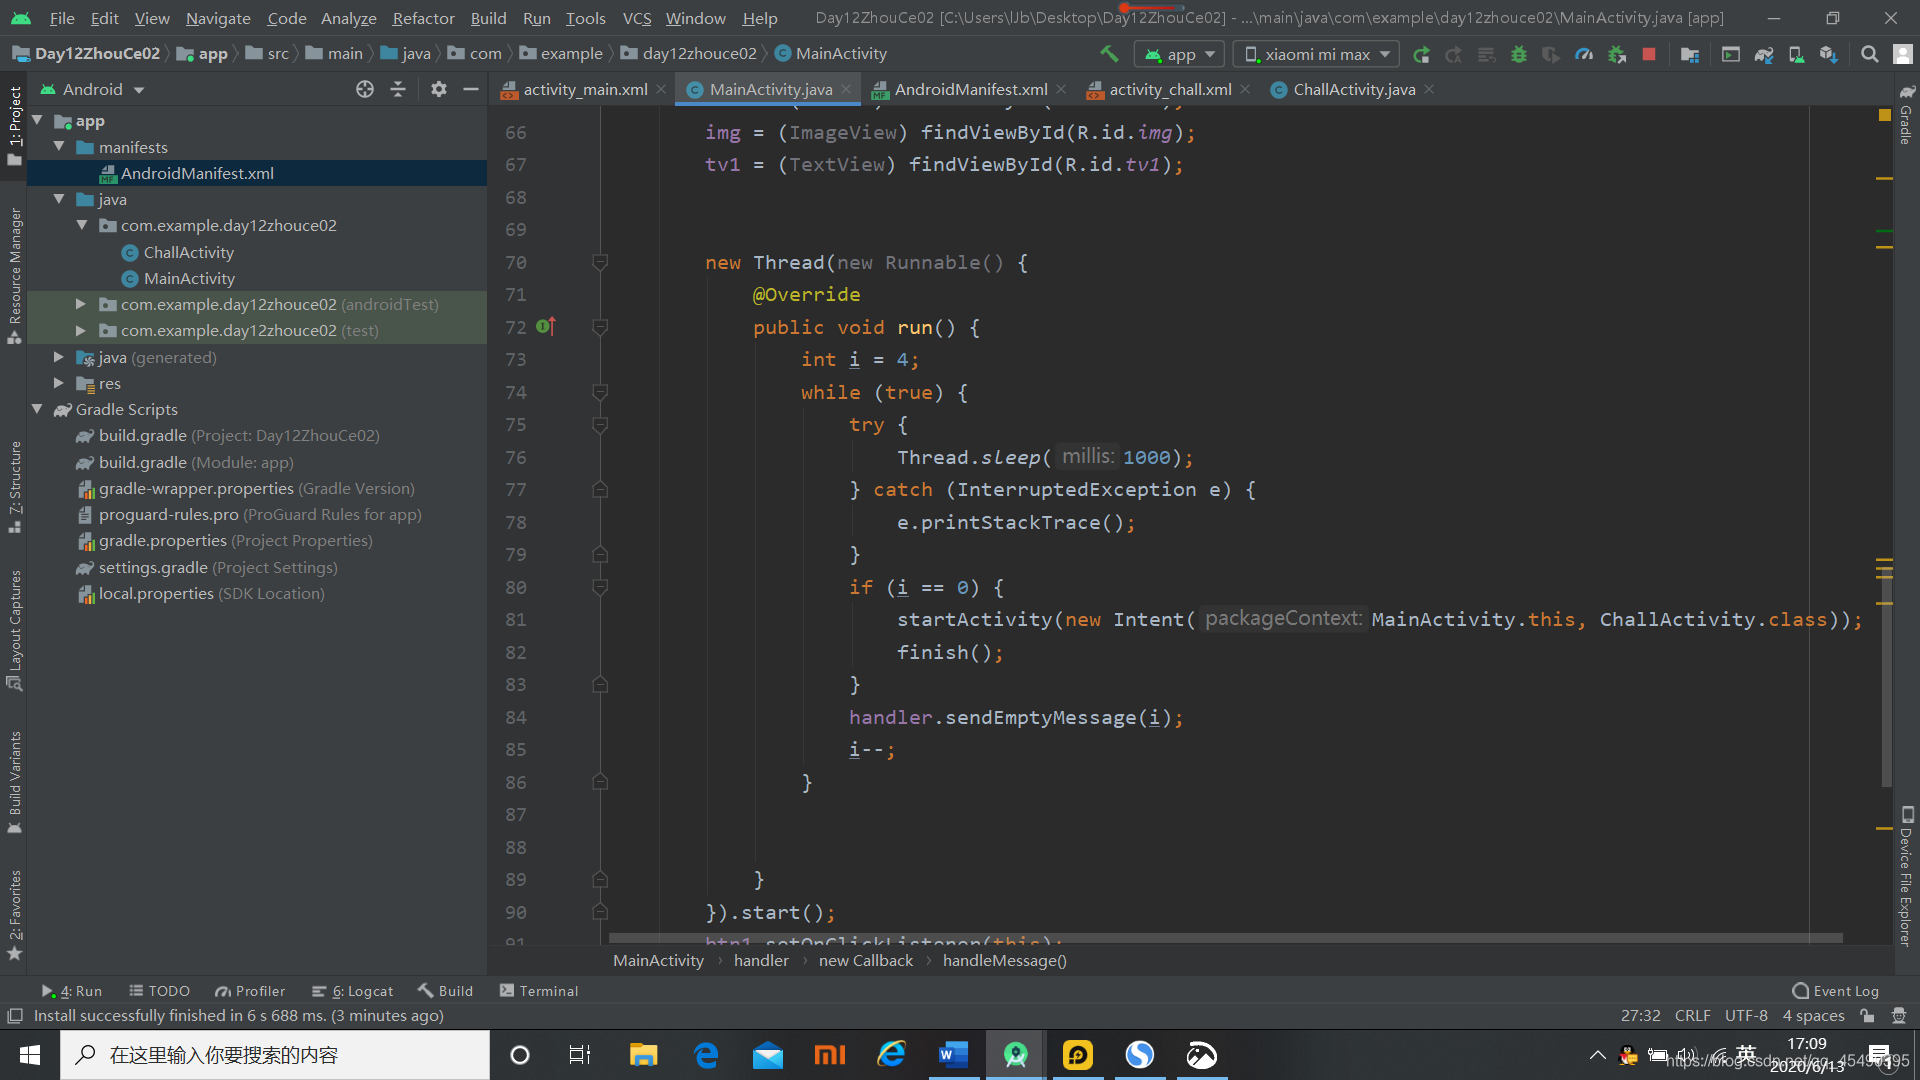Open Device File Explorer side panel
The image size is (1920, 1080).
1906,876
